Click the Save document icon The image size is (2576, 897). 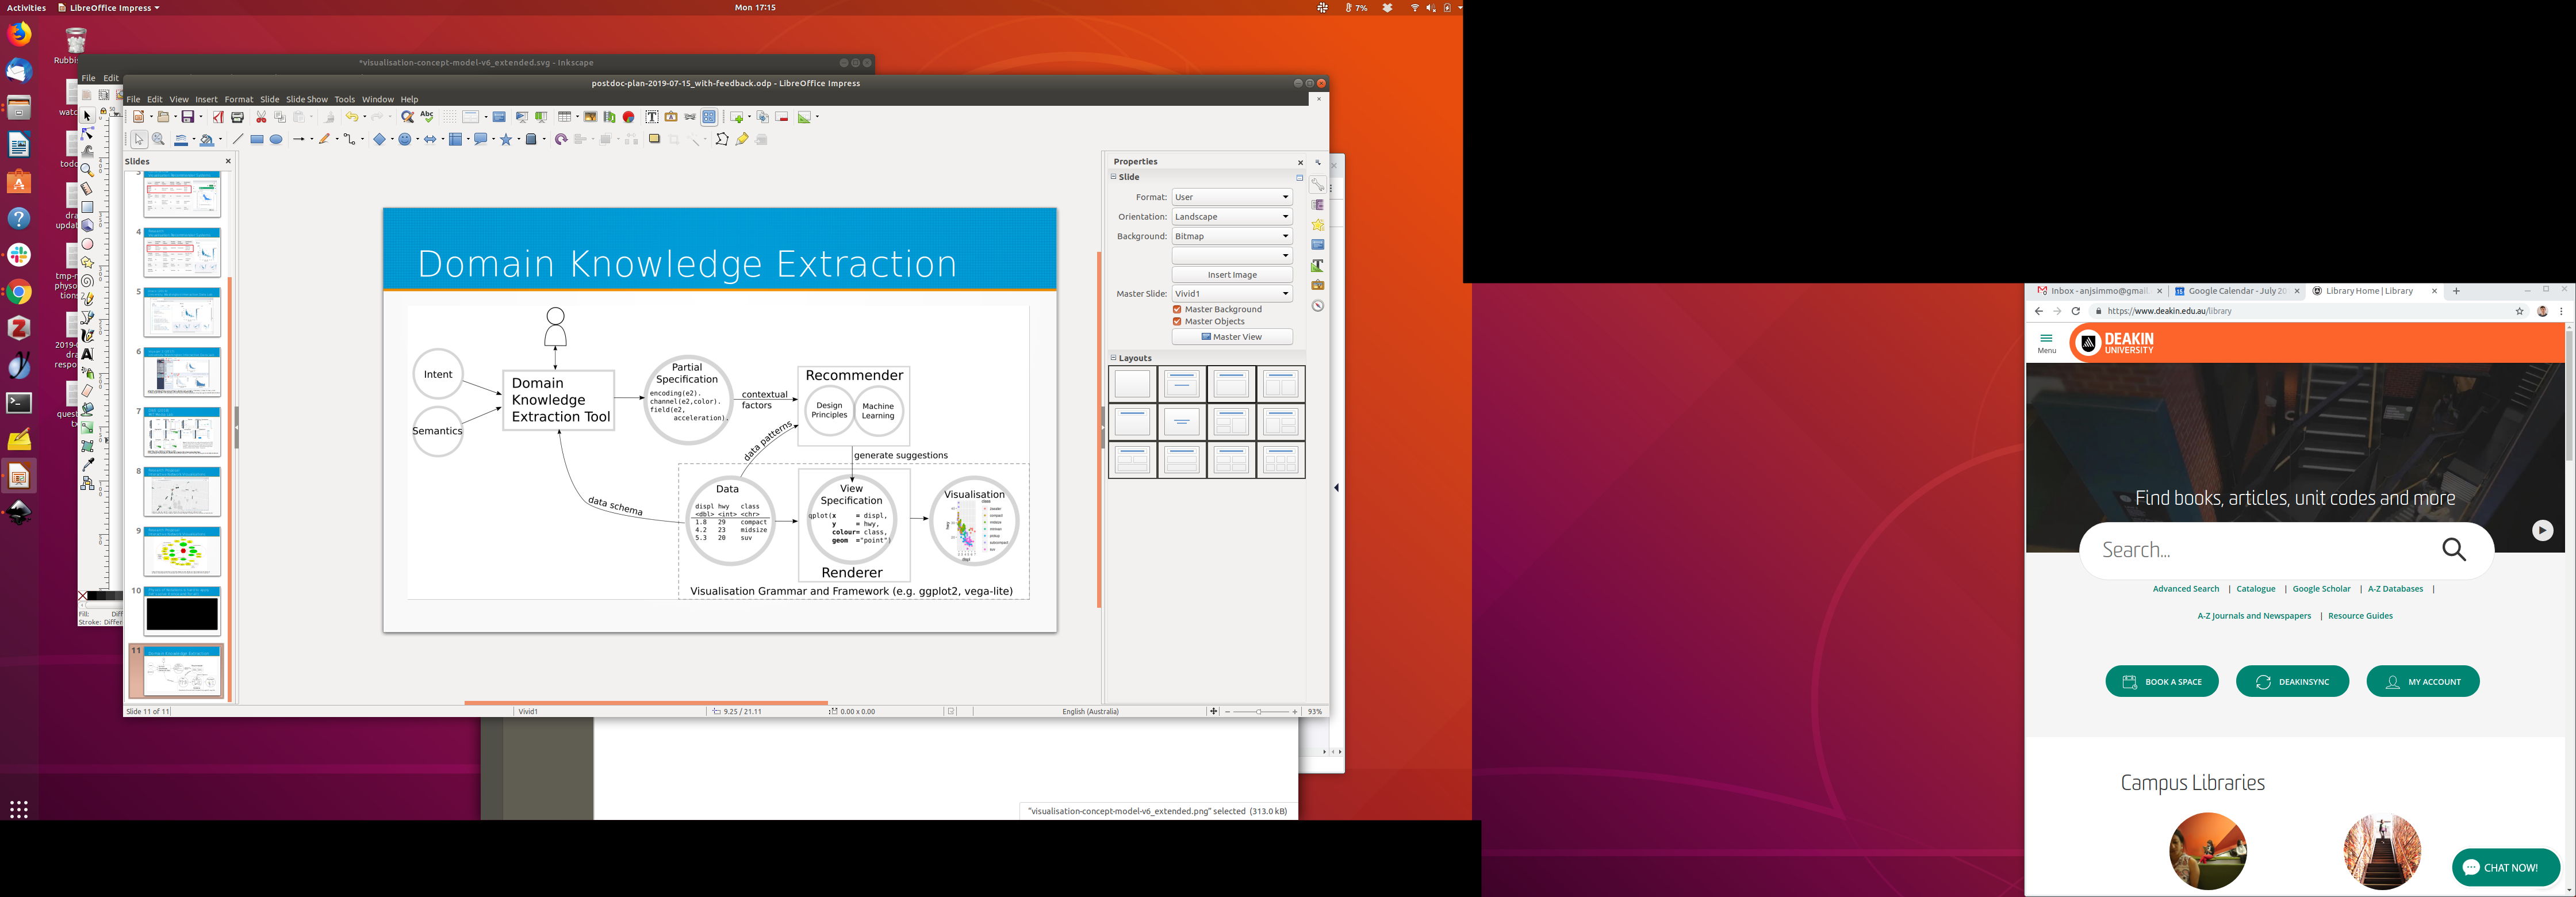click(x=187, y=117)
